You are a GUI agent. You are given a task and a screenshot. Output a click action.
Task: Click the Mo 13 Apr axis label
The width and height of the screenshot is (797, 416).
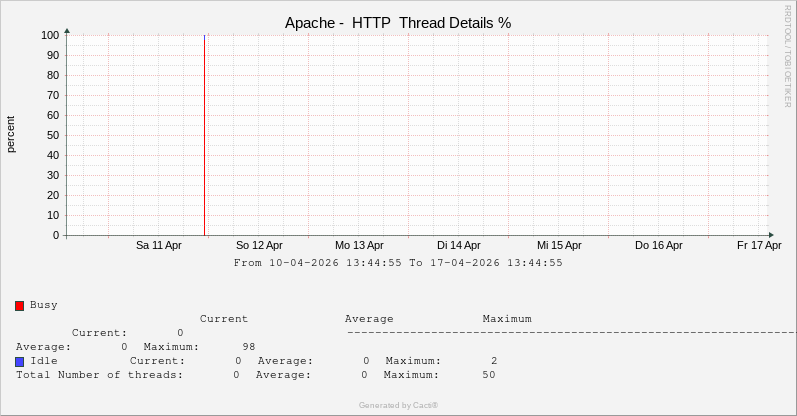coord(359,245)
